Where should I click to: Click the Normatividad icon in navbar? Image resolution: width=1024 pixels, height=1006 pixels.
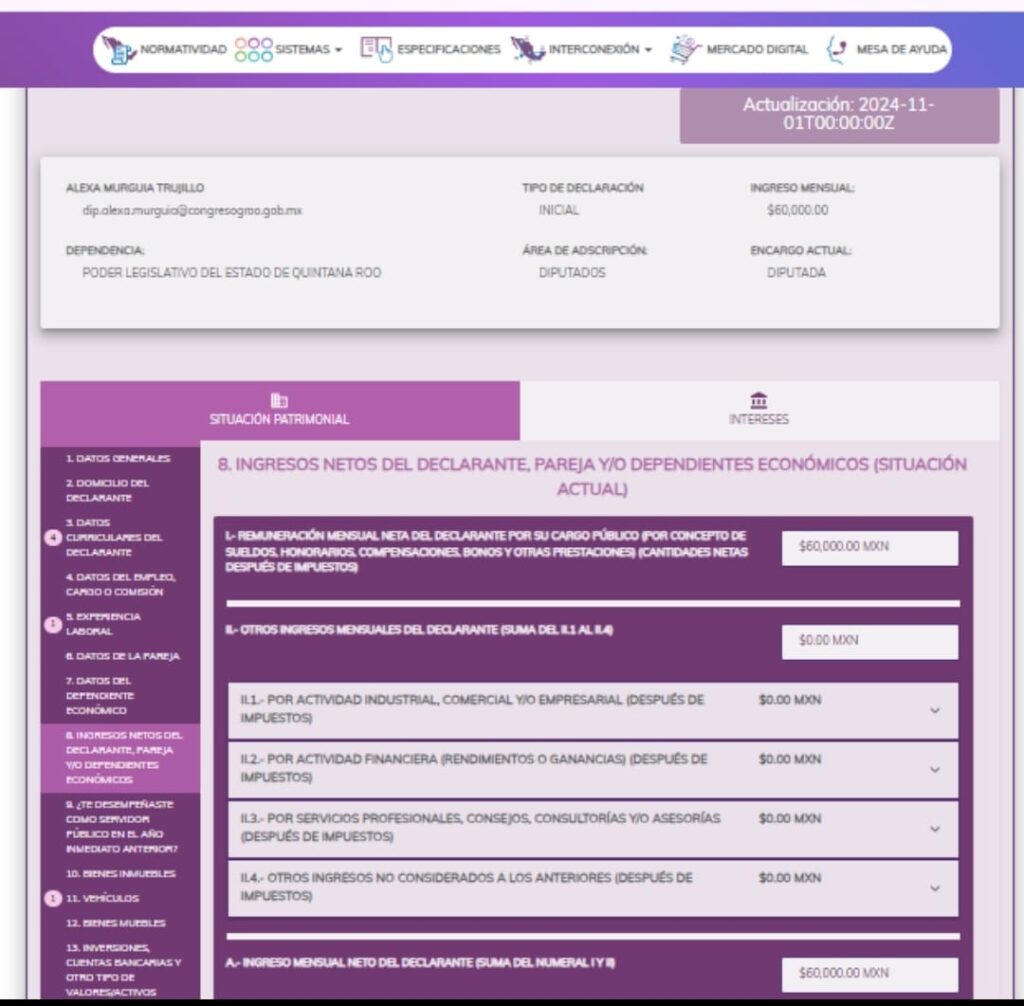120,50
